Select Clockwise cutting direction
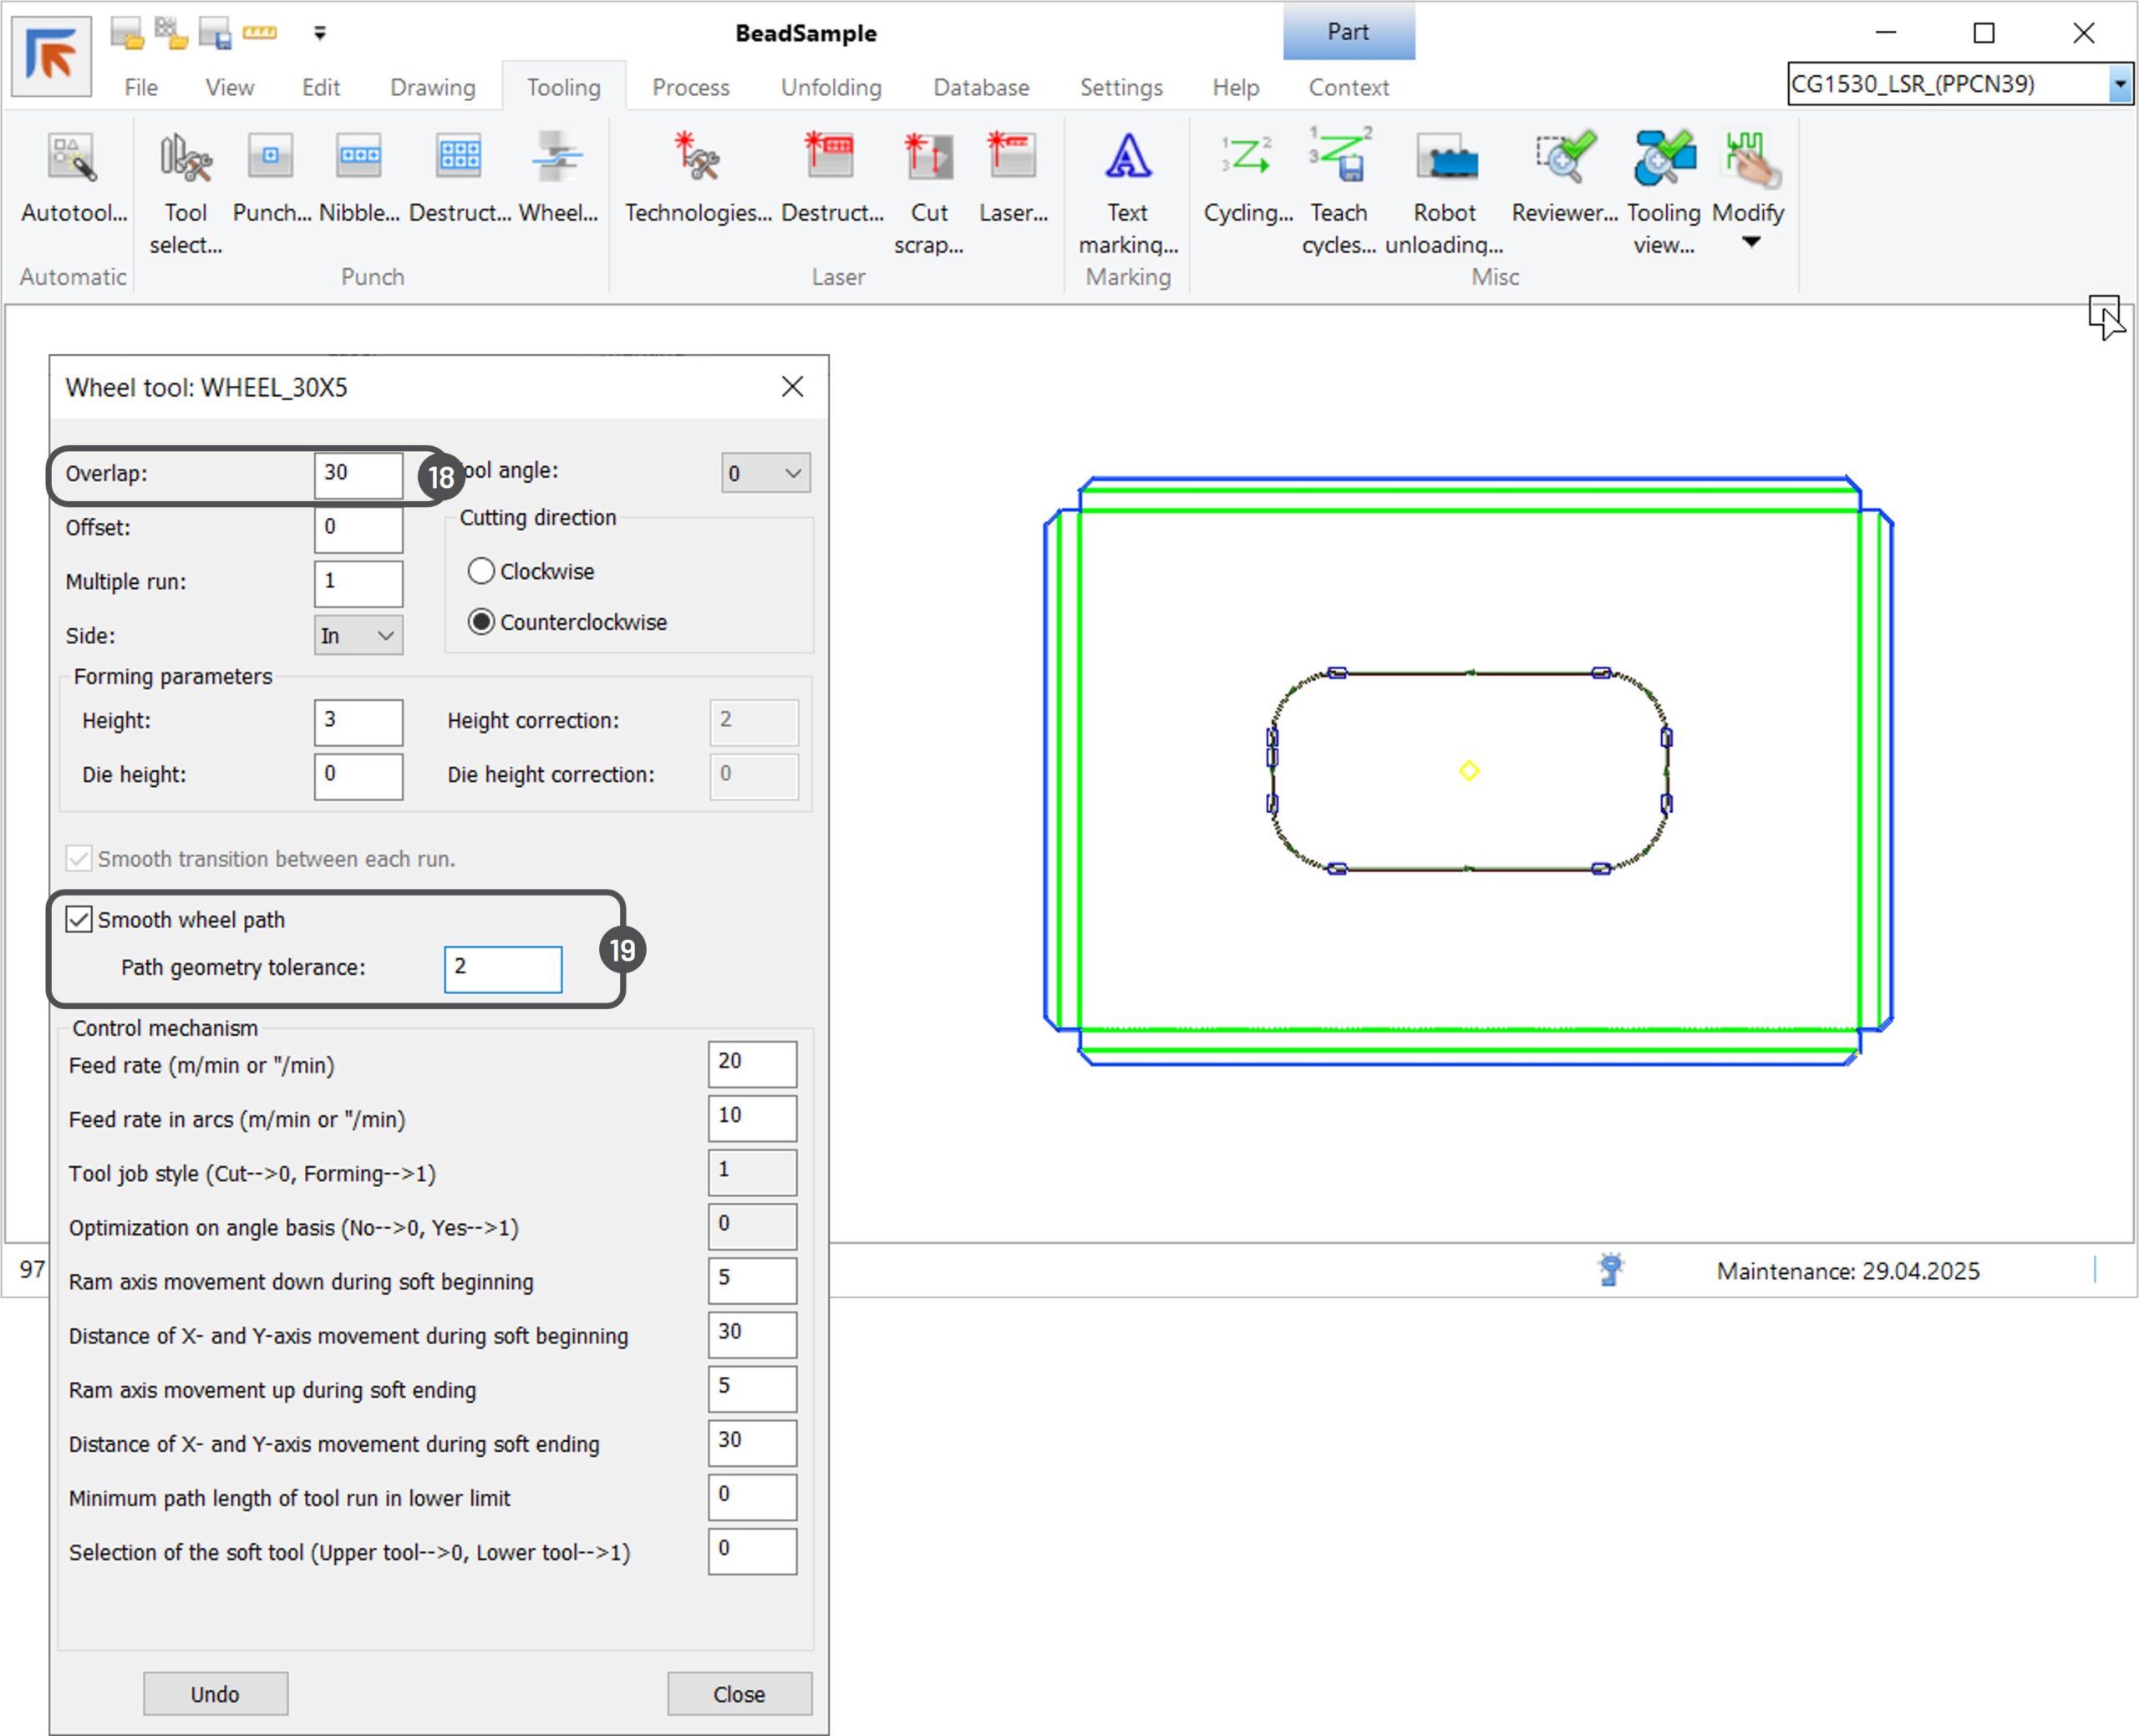2139x1736 pixels. 482,571
